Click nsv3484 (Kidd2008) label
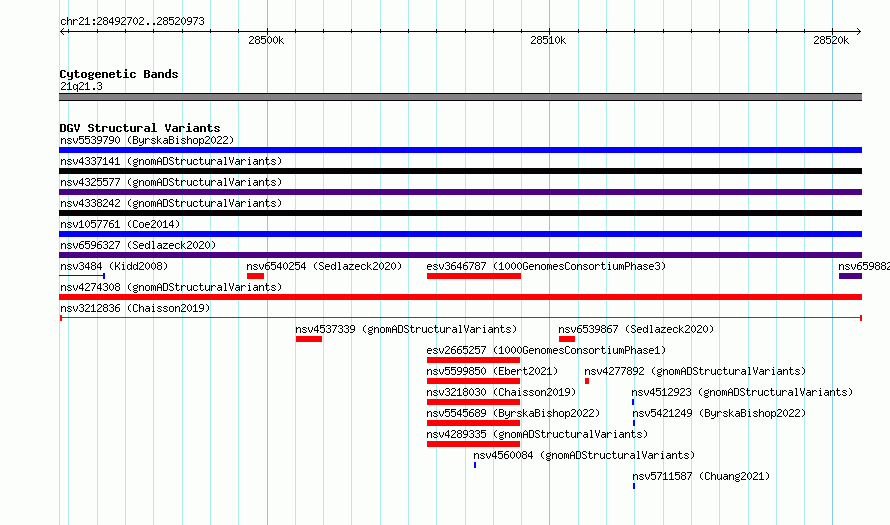This screenshot has width=890, height=525. point(114,266)
